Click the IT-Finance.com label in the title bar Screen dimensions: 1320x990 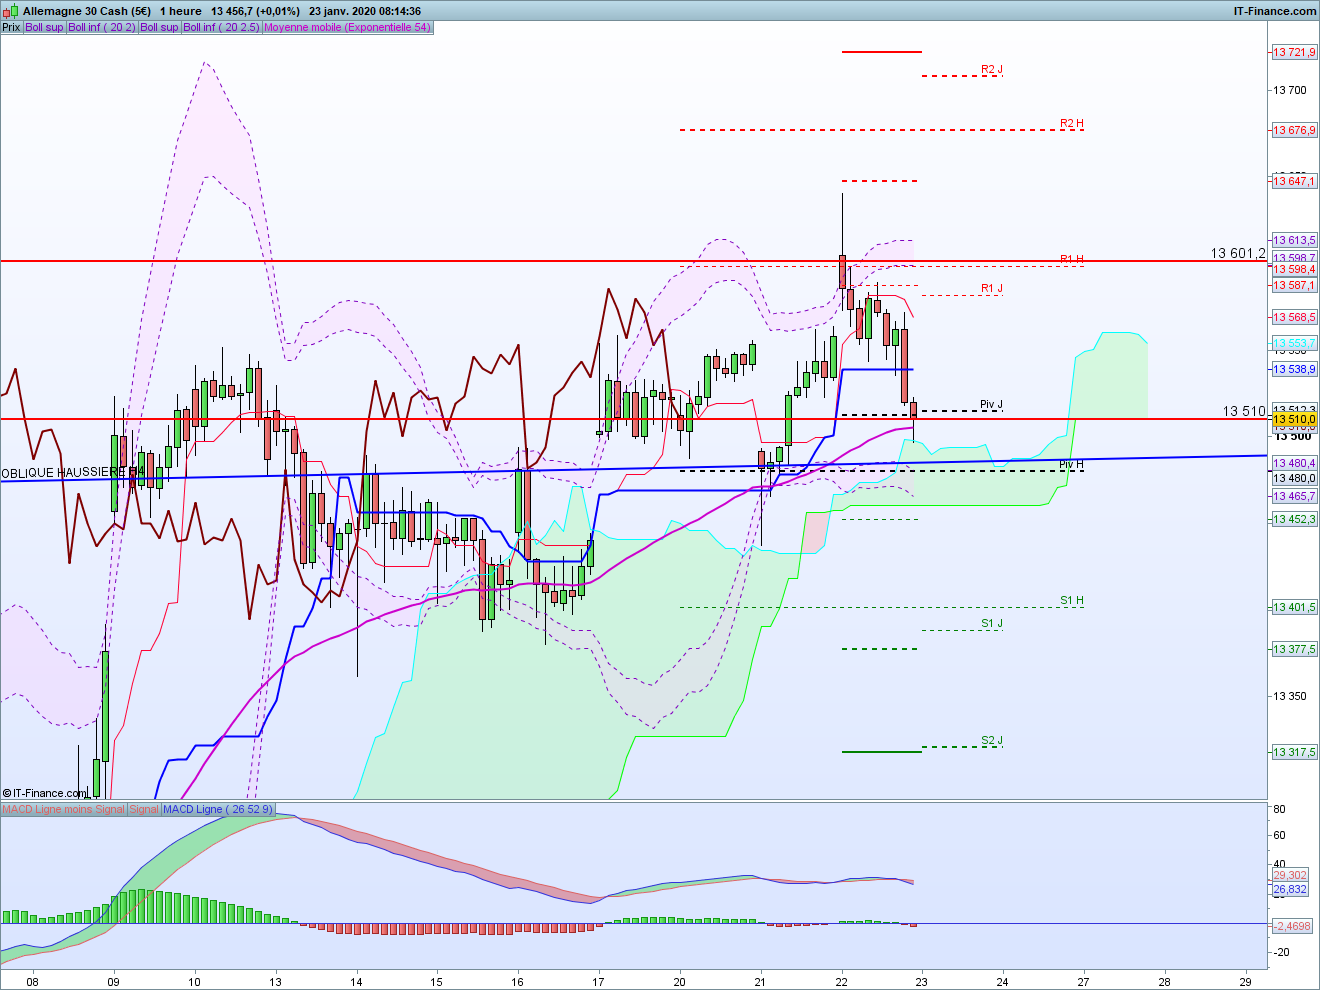tap(1275, 11)
